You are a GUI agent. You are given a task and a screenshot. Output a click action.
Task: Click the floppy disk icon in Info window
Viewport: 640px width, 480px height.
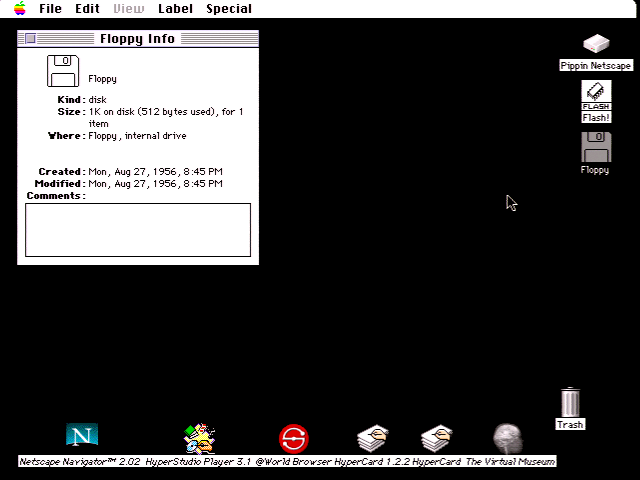point(63,71)
